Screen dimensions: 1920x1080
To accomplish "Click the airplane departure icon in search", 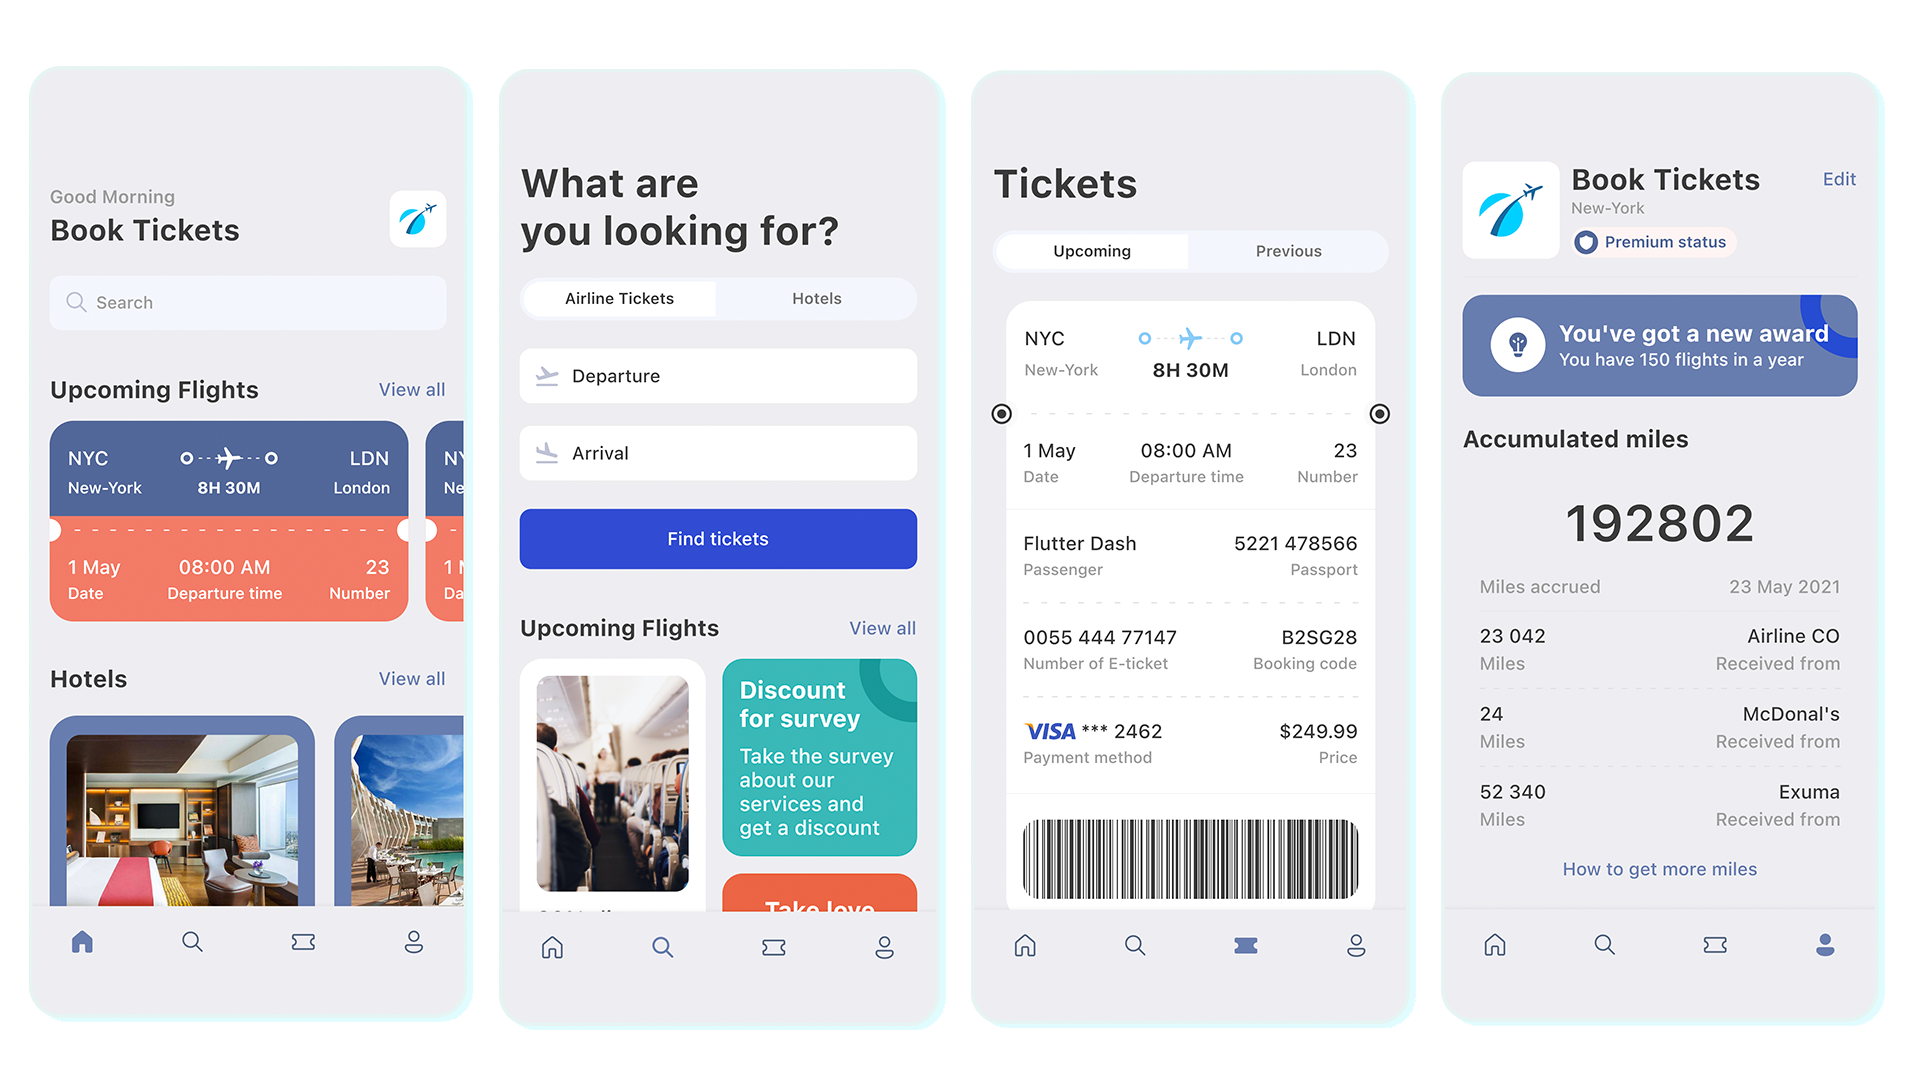I will [549, 376].
